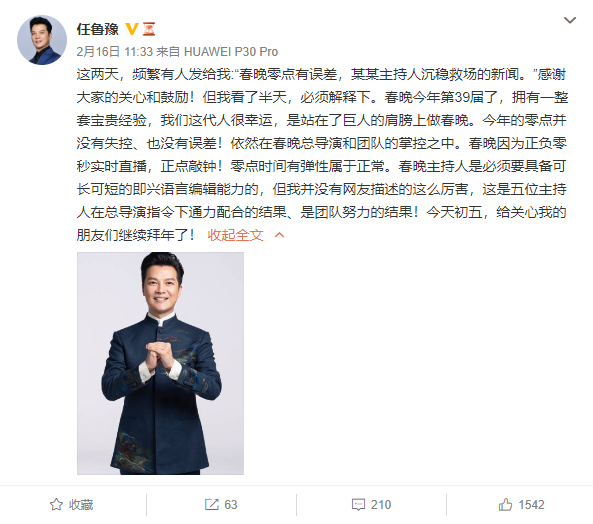Open the 任鲁豫 username link
593x524 pixels.
tap(98, 29)
